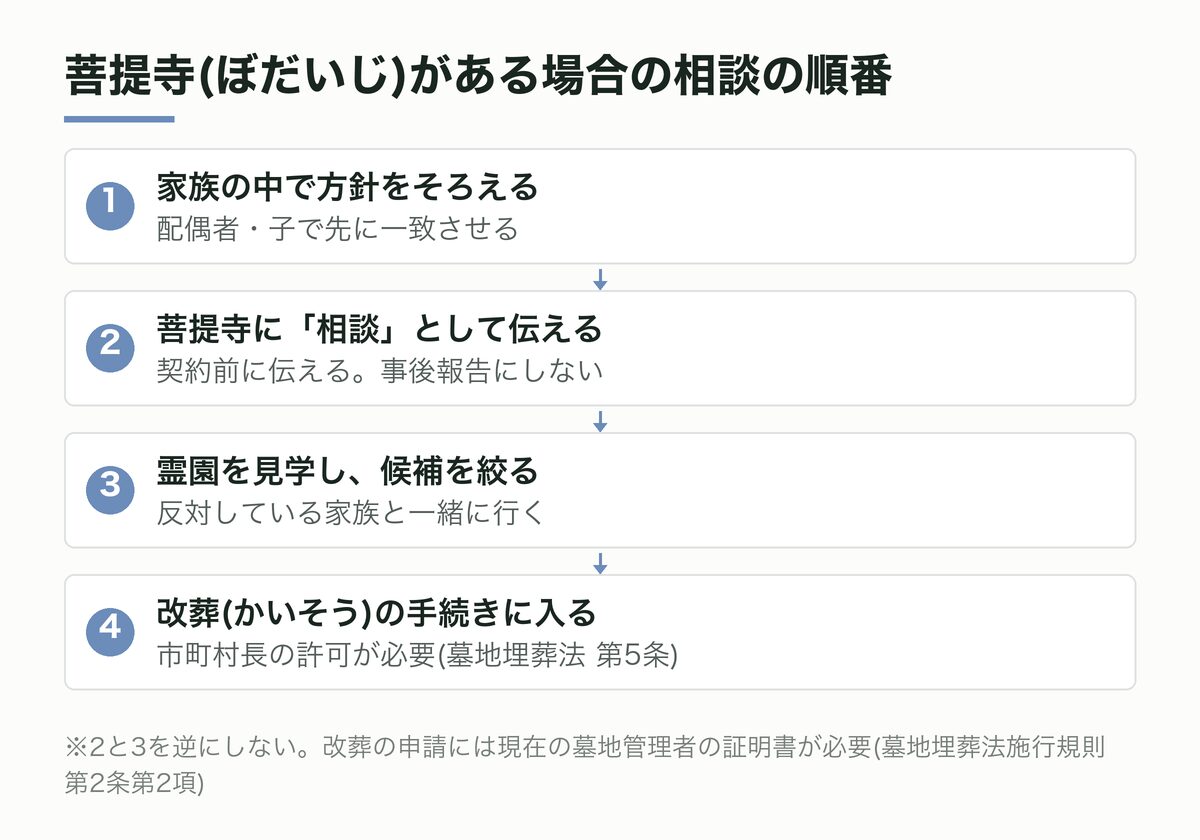Click the numbered circle badge 1
Viewport: 1200px width, 840px height.
click(x=110, y=206)
